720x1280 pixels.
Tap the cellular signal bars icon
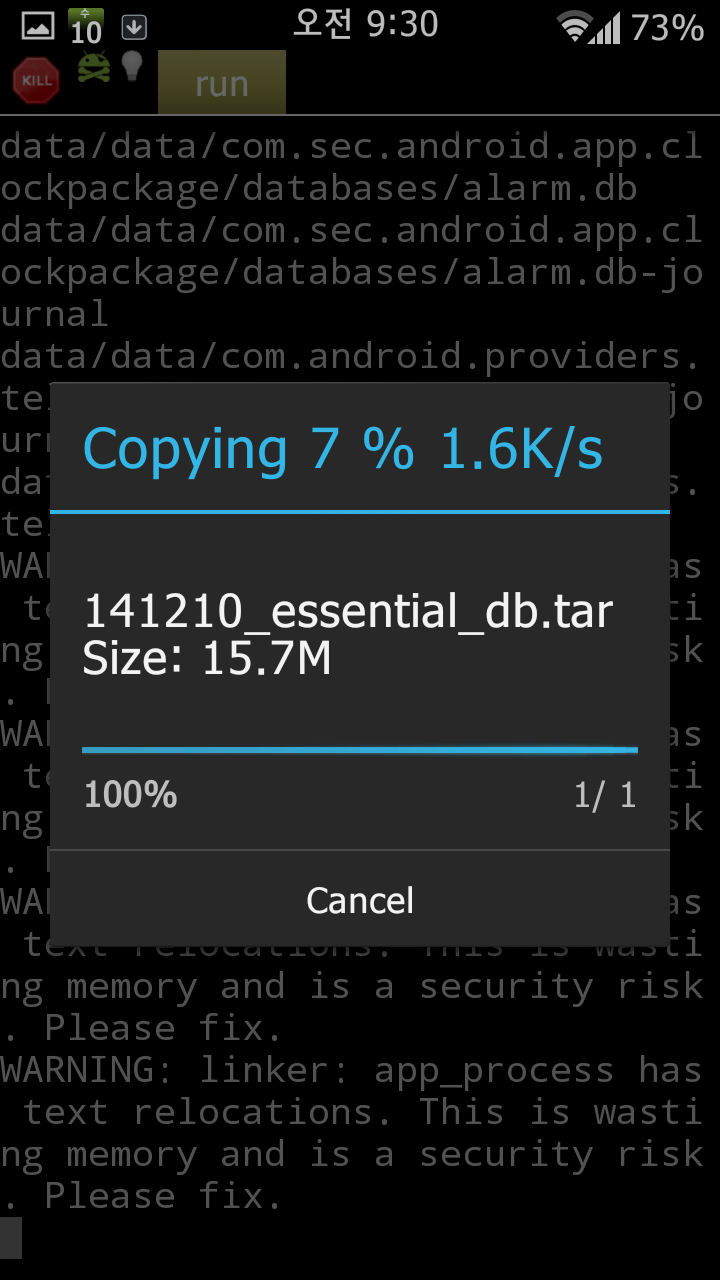coord(605,27)
